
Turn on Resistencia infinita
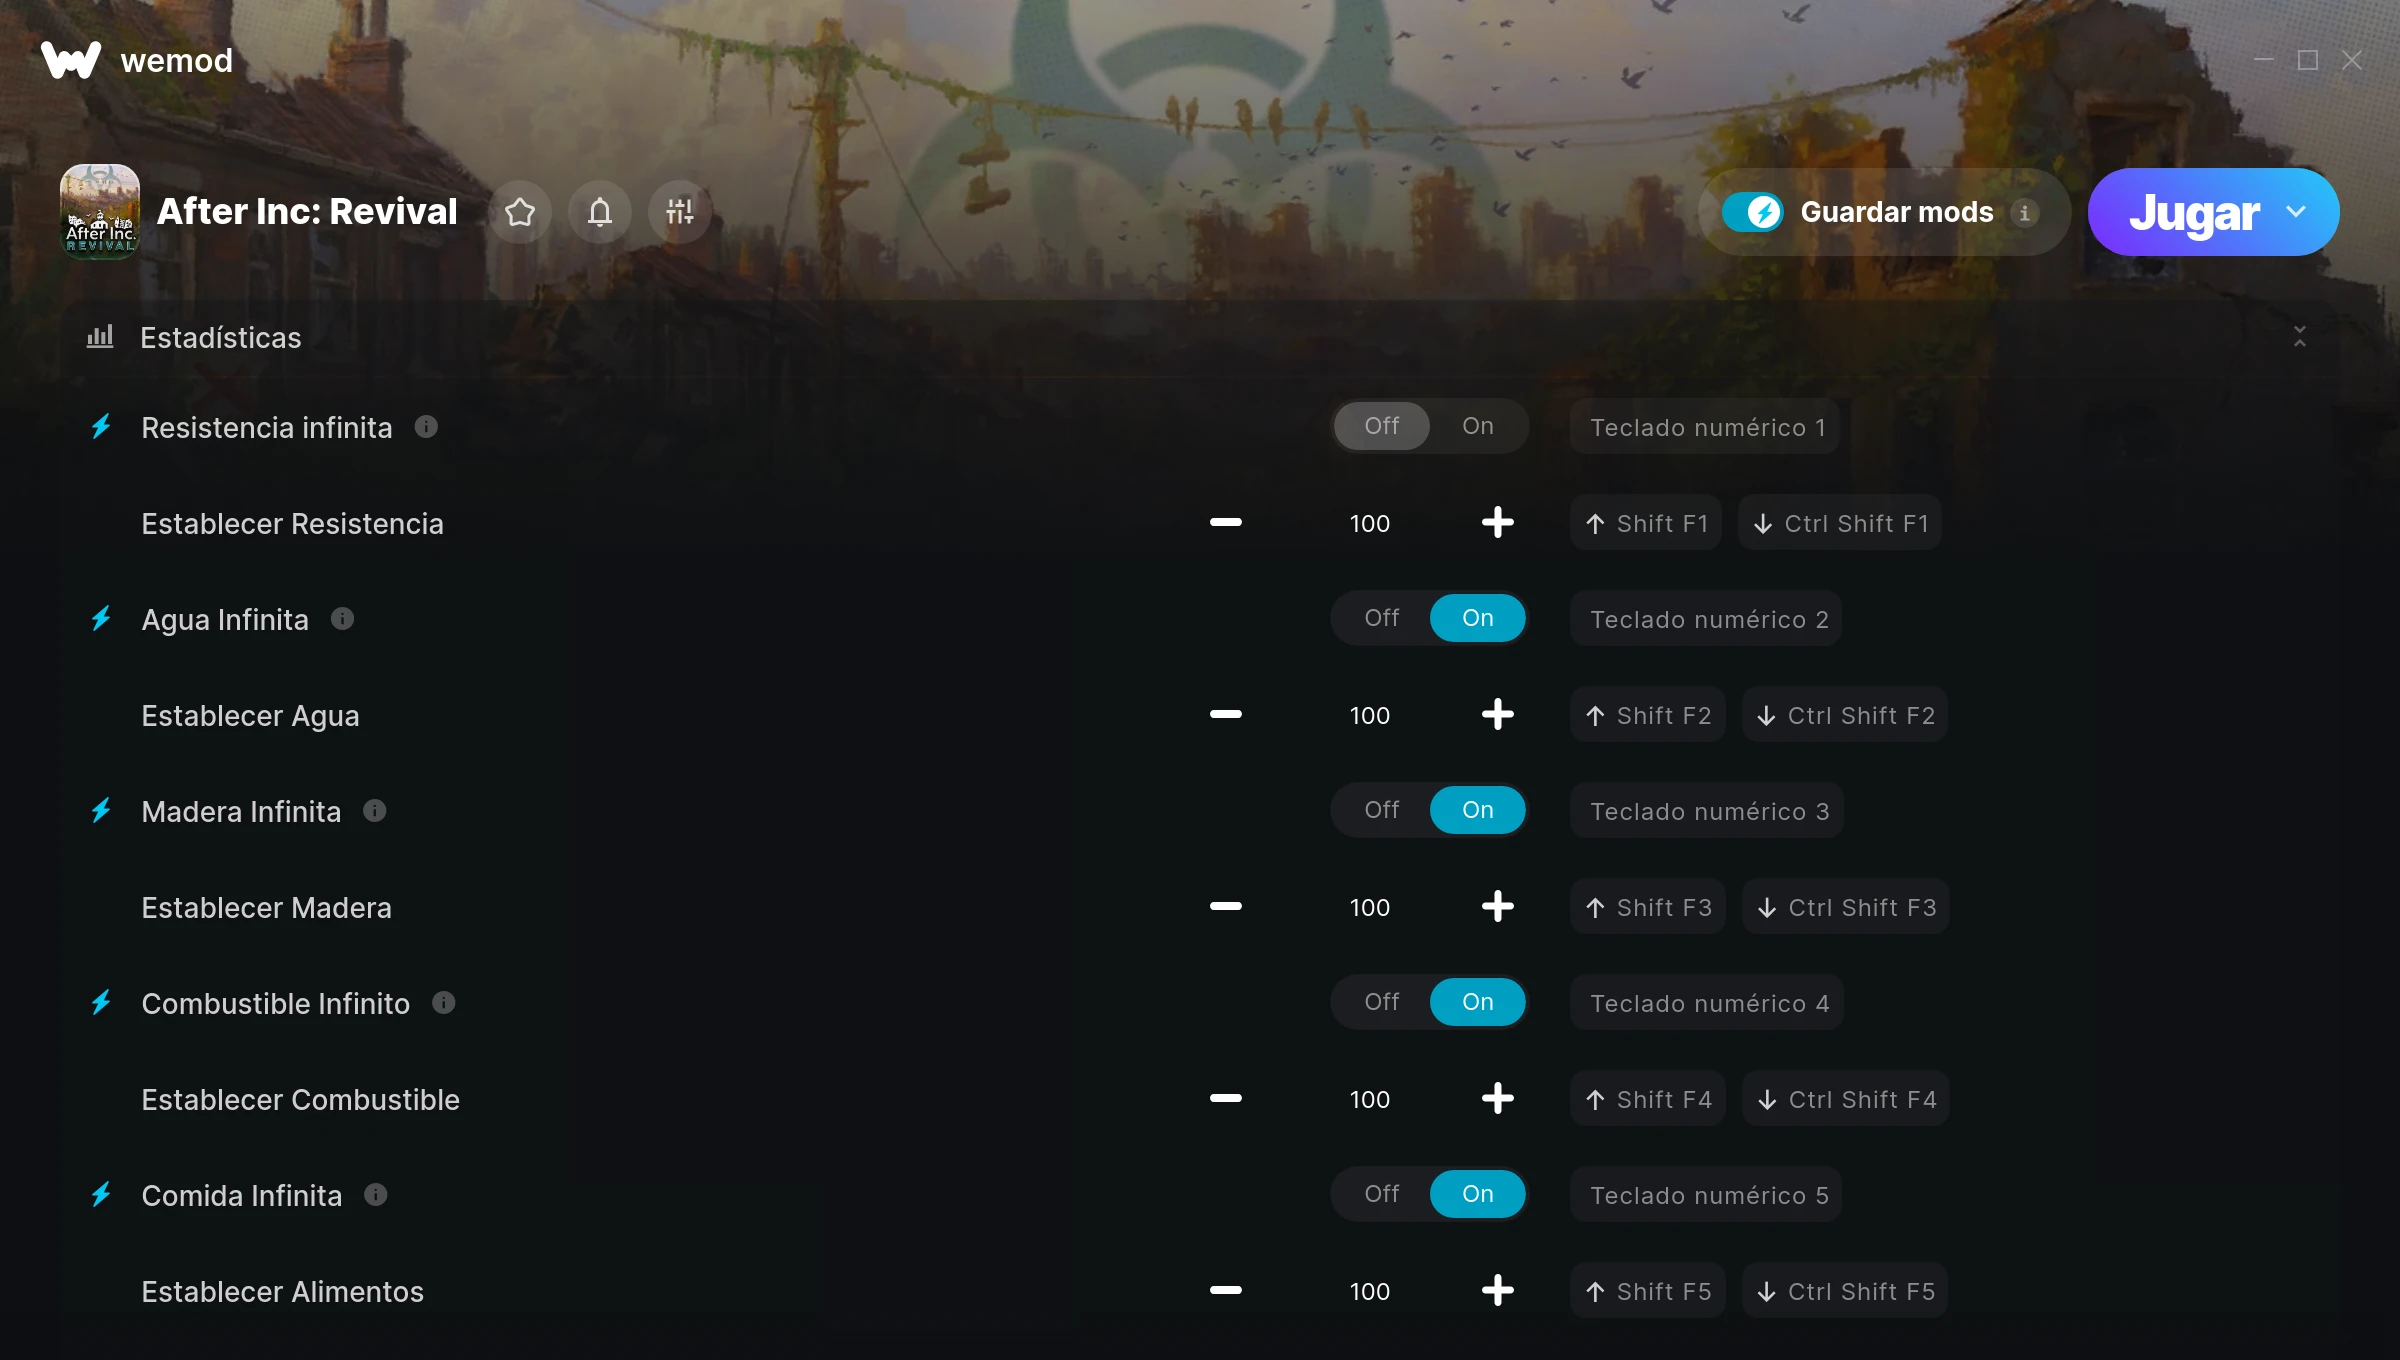[x=1478, y=426]
